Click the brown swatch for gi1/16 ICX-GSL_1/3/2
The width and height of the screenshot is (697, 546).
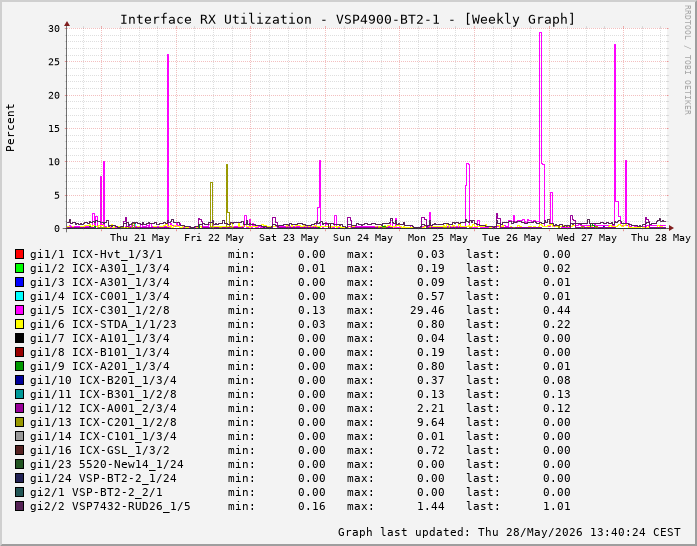click(19, 450)
